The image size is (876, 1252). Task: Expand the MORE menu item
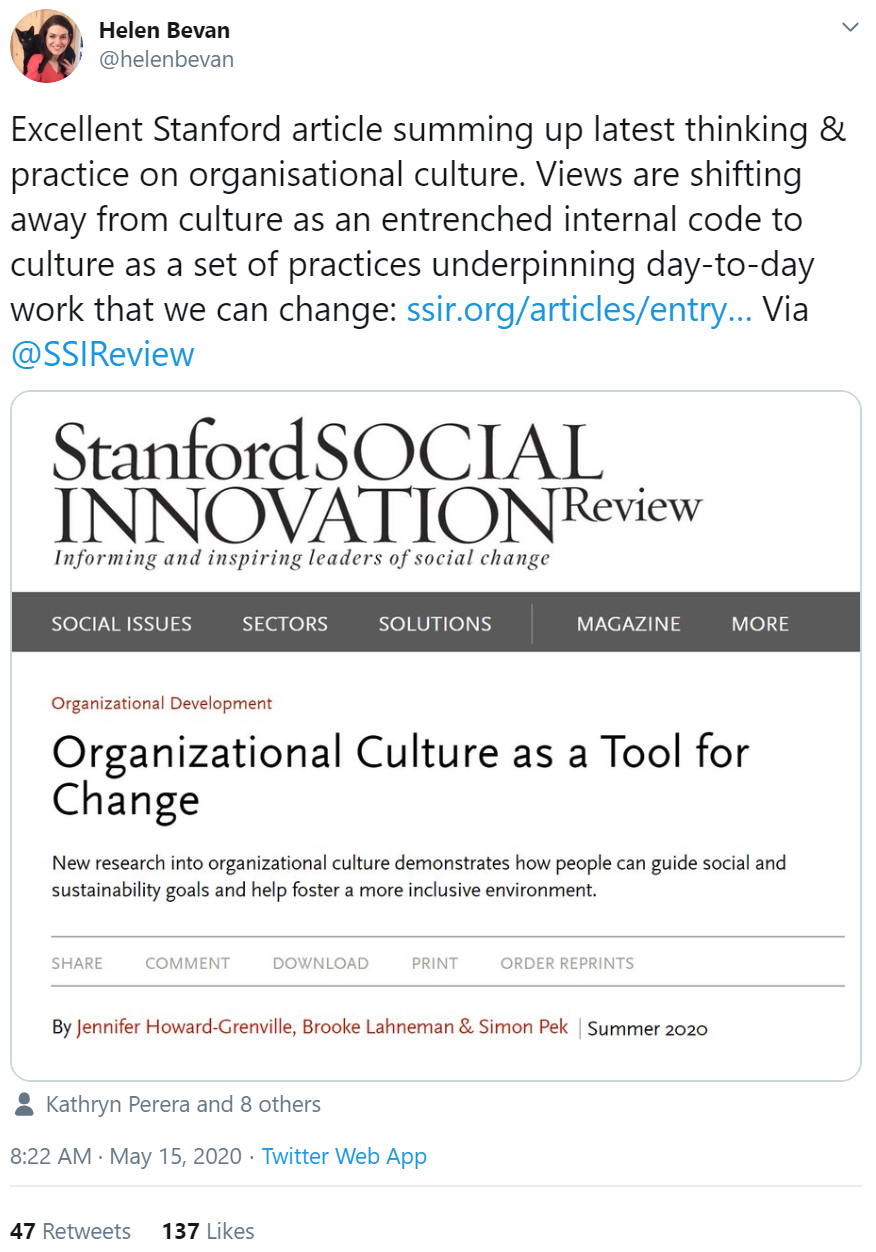pyautogui.click(x=760, y=624)
